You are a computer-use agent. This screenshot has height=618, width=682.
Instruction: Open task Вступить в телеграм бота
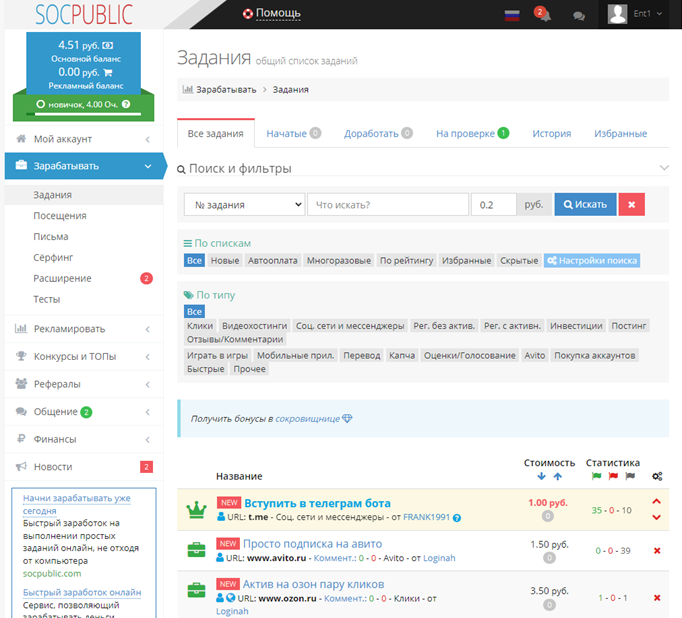(x=317, y=503)
